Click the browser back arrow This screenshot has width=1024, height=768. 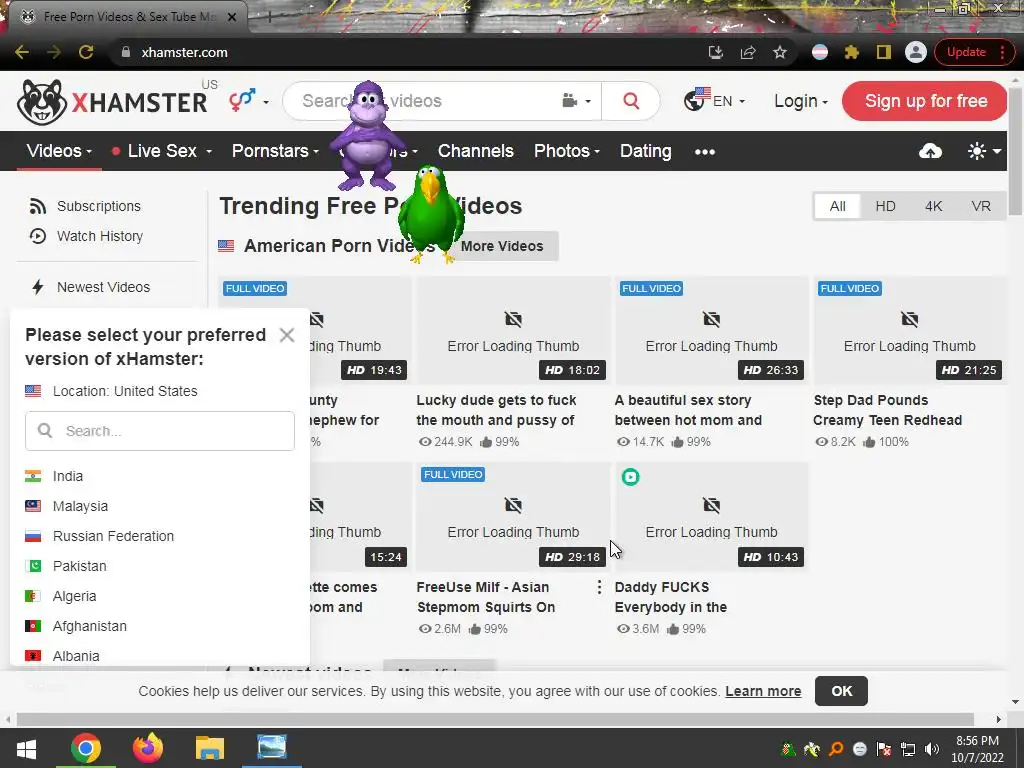click(x=22, y=52)
